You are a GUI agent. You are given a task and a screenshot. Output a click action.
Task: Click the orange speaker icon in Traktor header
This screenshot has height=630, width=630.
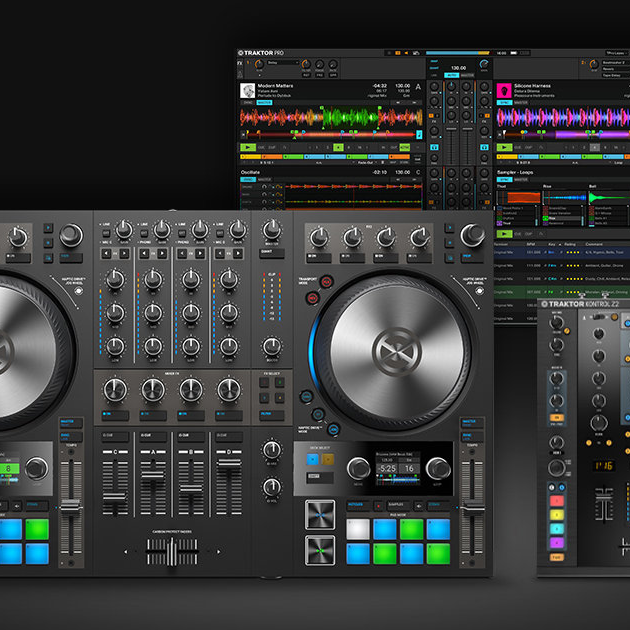406,53
